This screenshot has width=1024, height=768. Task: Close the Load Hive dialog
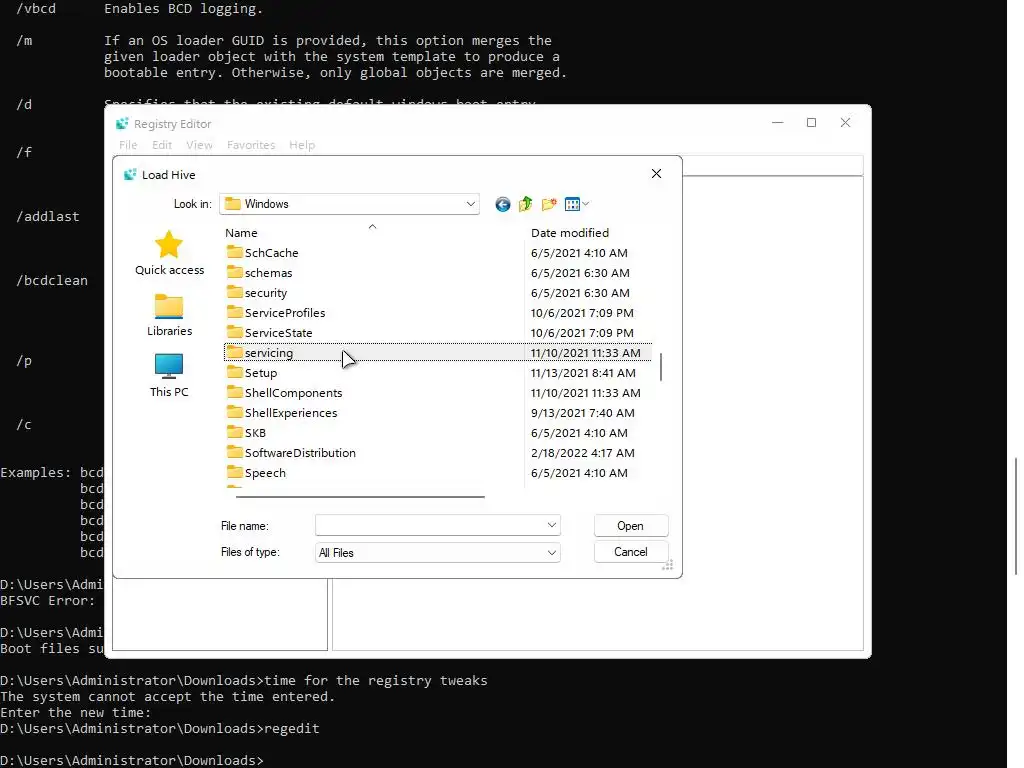coord(656,174)
